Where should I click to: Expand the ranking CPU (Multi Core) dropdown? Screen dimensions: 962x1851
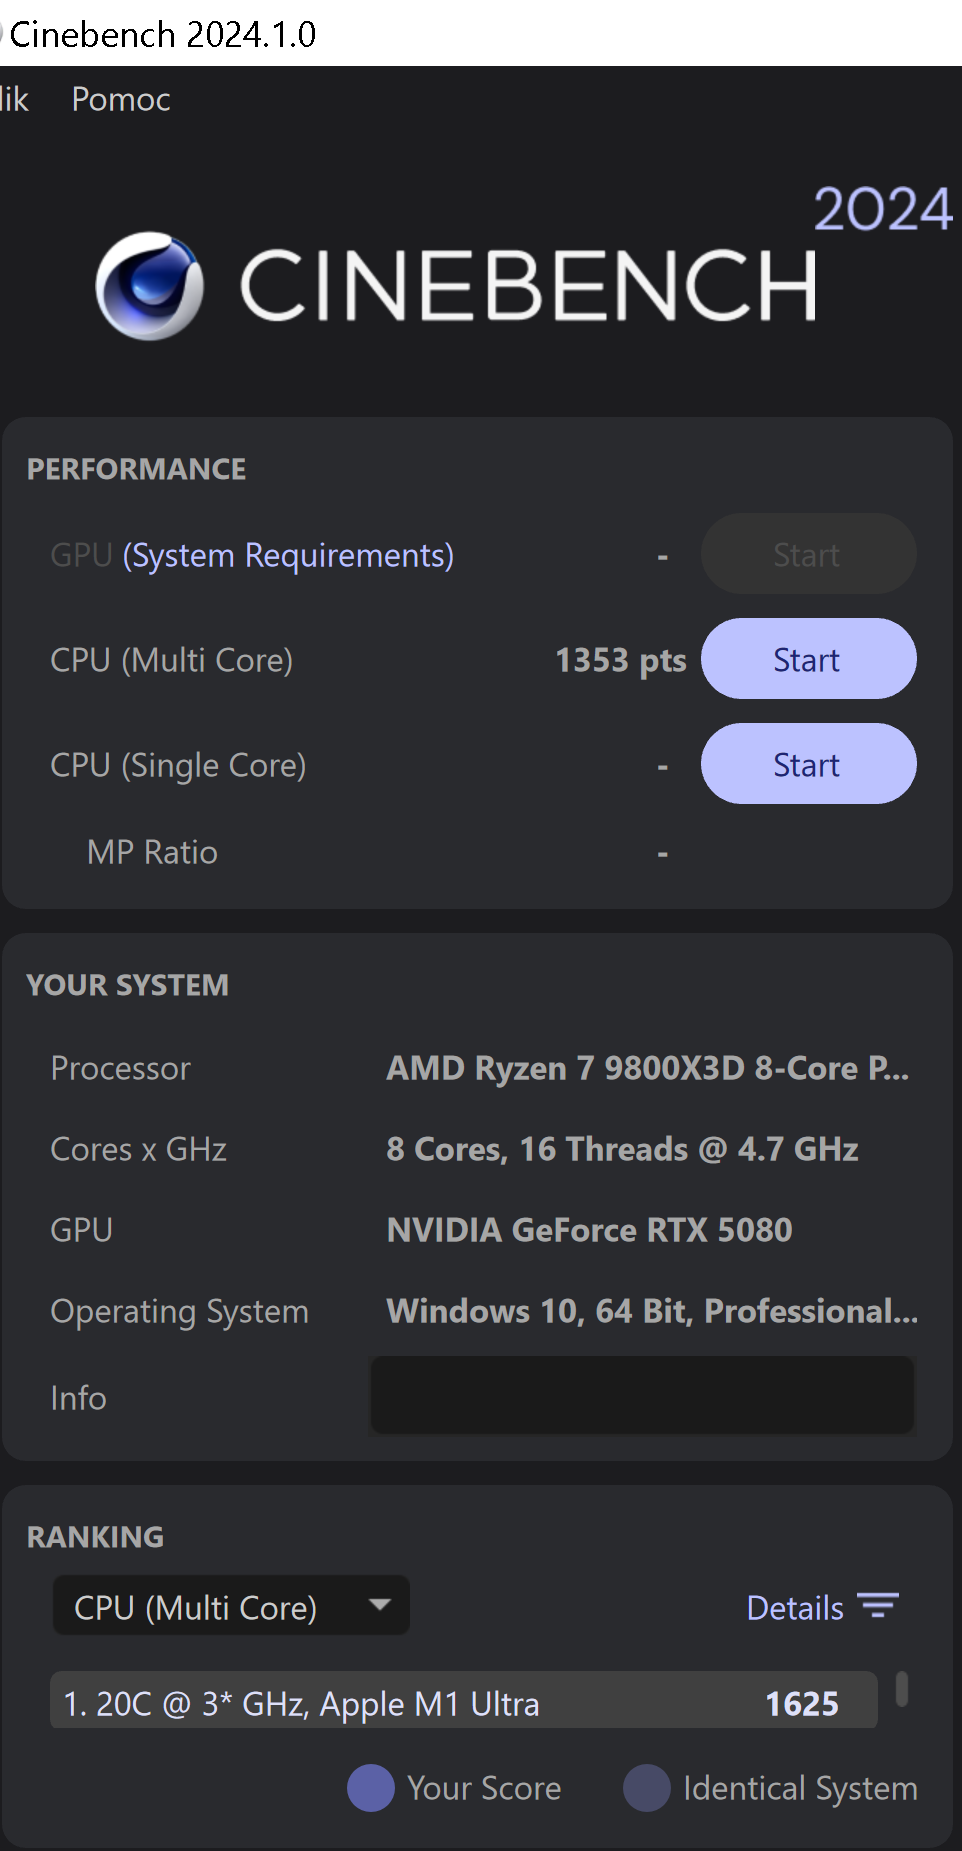pos(231,1606)
